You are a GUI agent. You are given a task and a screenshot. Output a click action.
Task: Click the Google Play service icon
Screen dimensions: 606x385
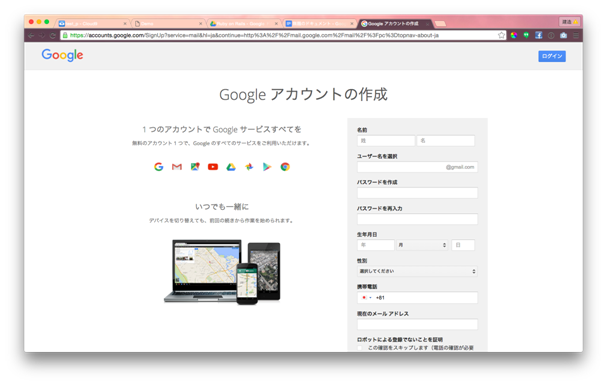click(267, 167)
